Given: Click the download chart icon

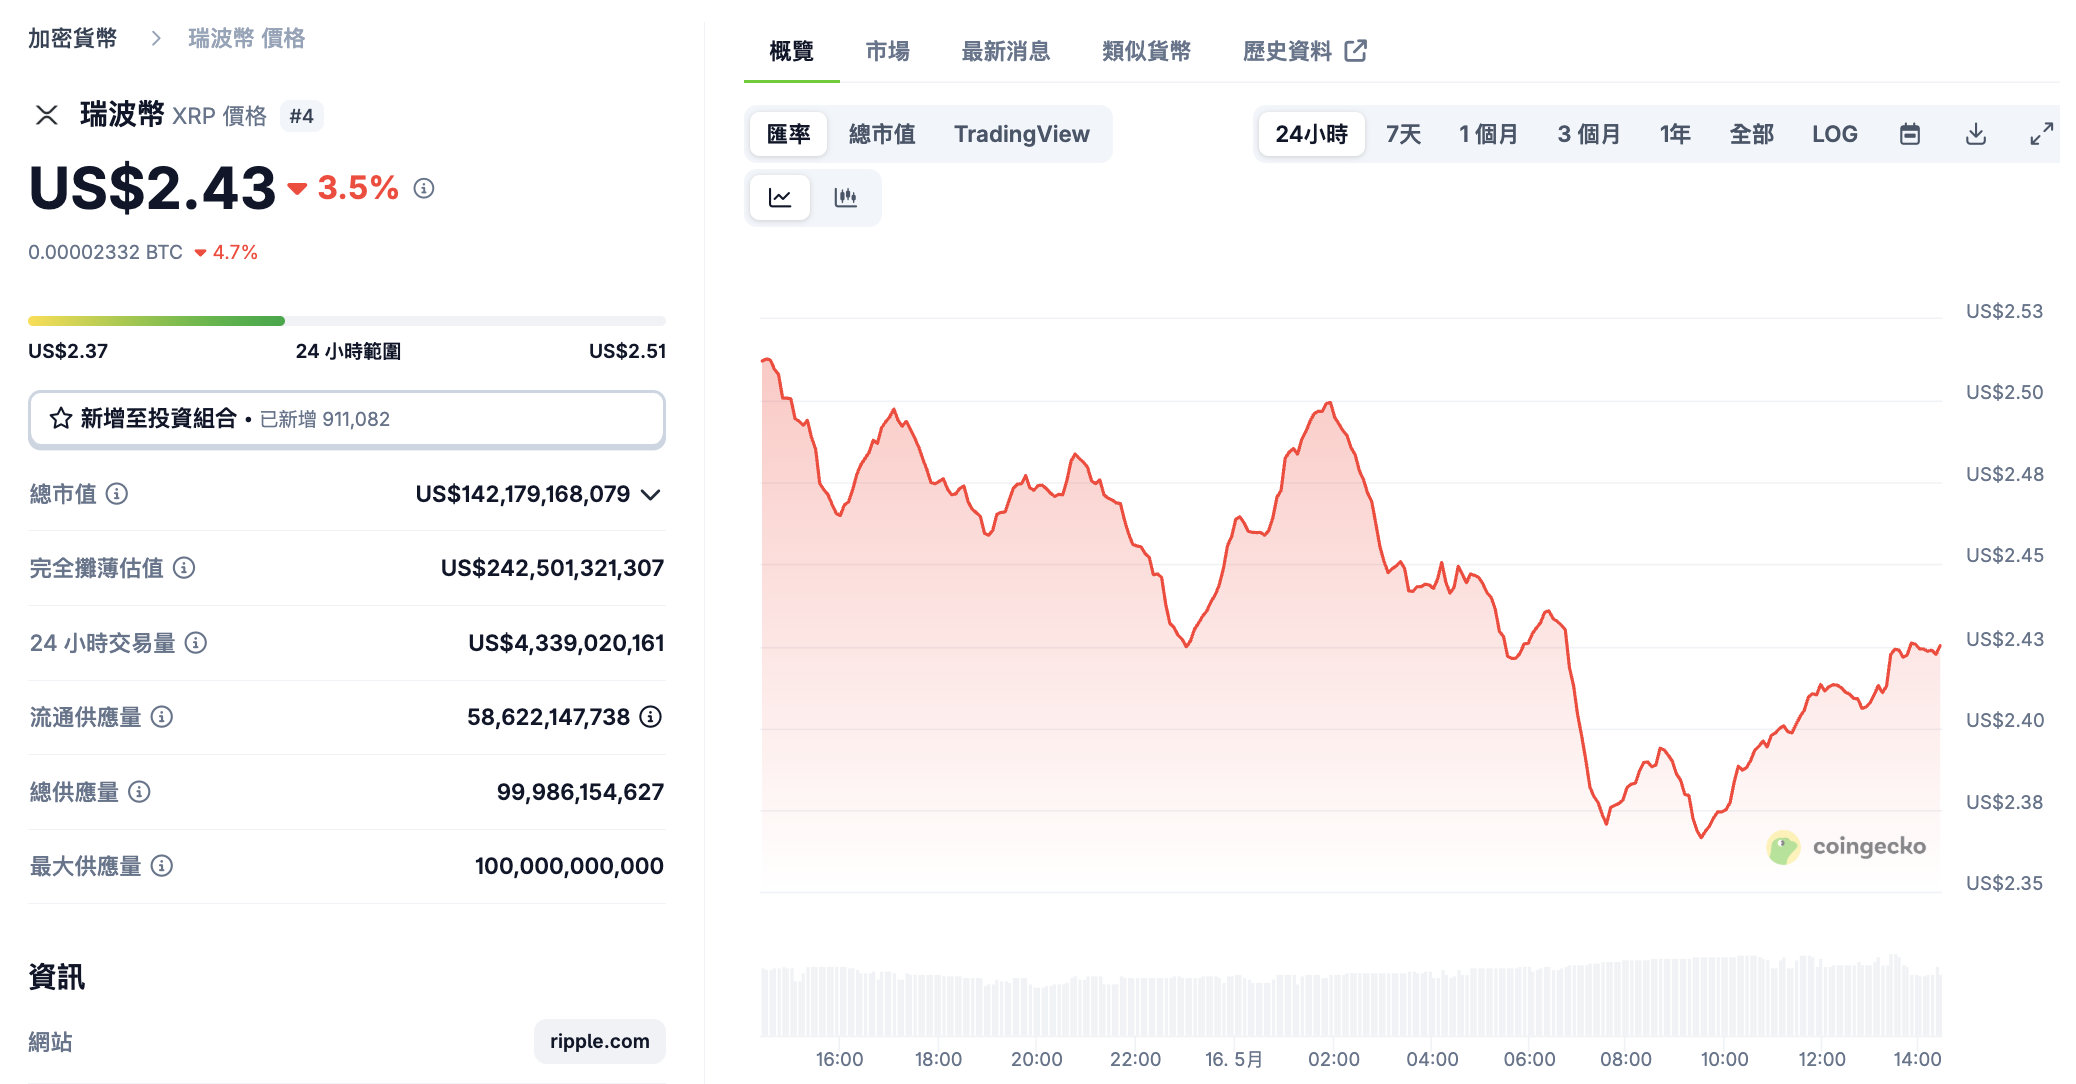Looking at the screenshot, I should point(1975,133).
